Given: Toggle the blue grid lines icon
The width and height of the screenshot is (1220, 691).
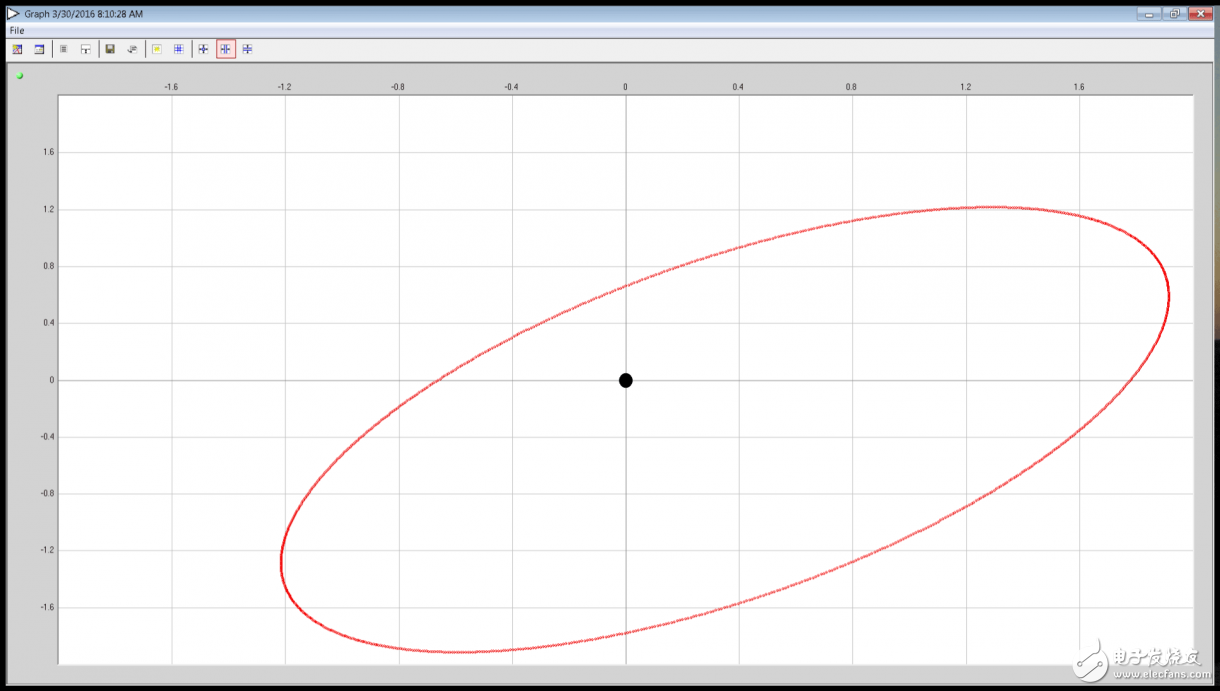Looking at the screenshot, I should [179, 49].
